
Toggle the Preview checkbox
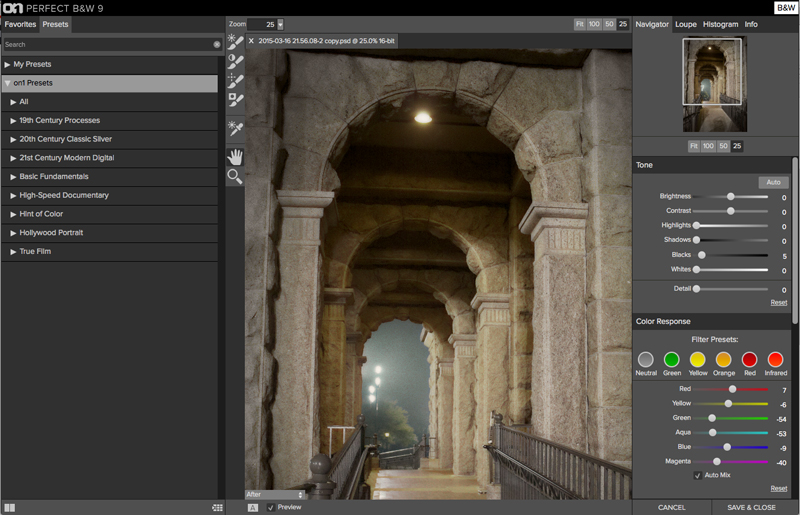click(271, 507)
